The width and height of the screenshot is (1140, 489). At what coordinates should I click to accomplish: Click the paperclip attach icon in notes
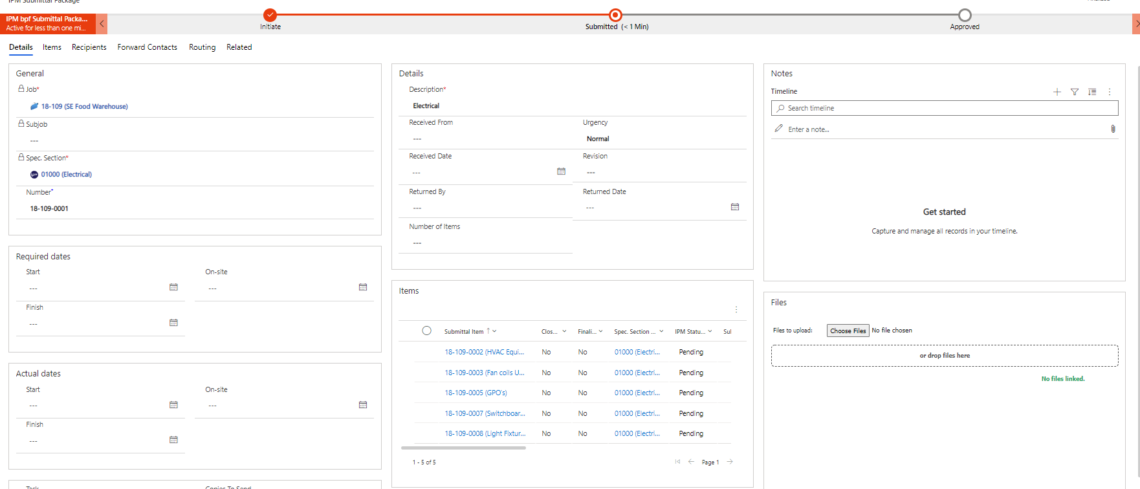coord(1112,129)
